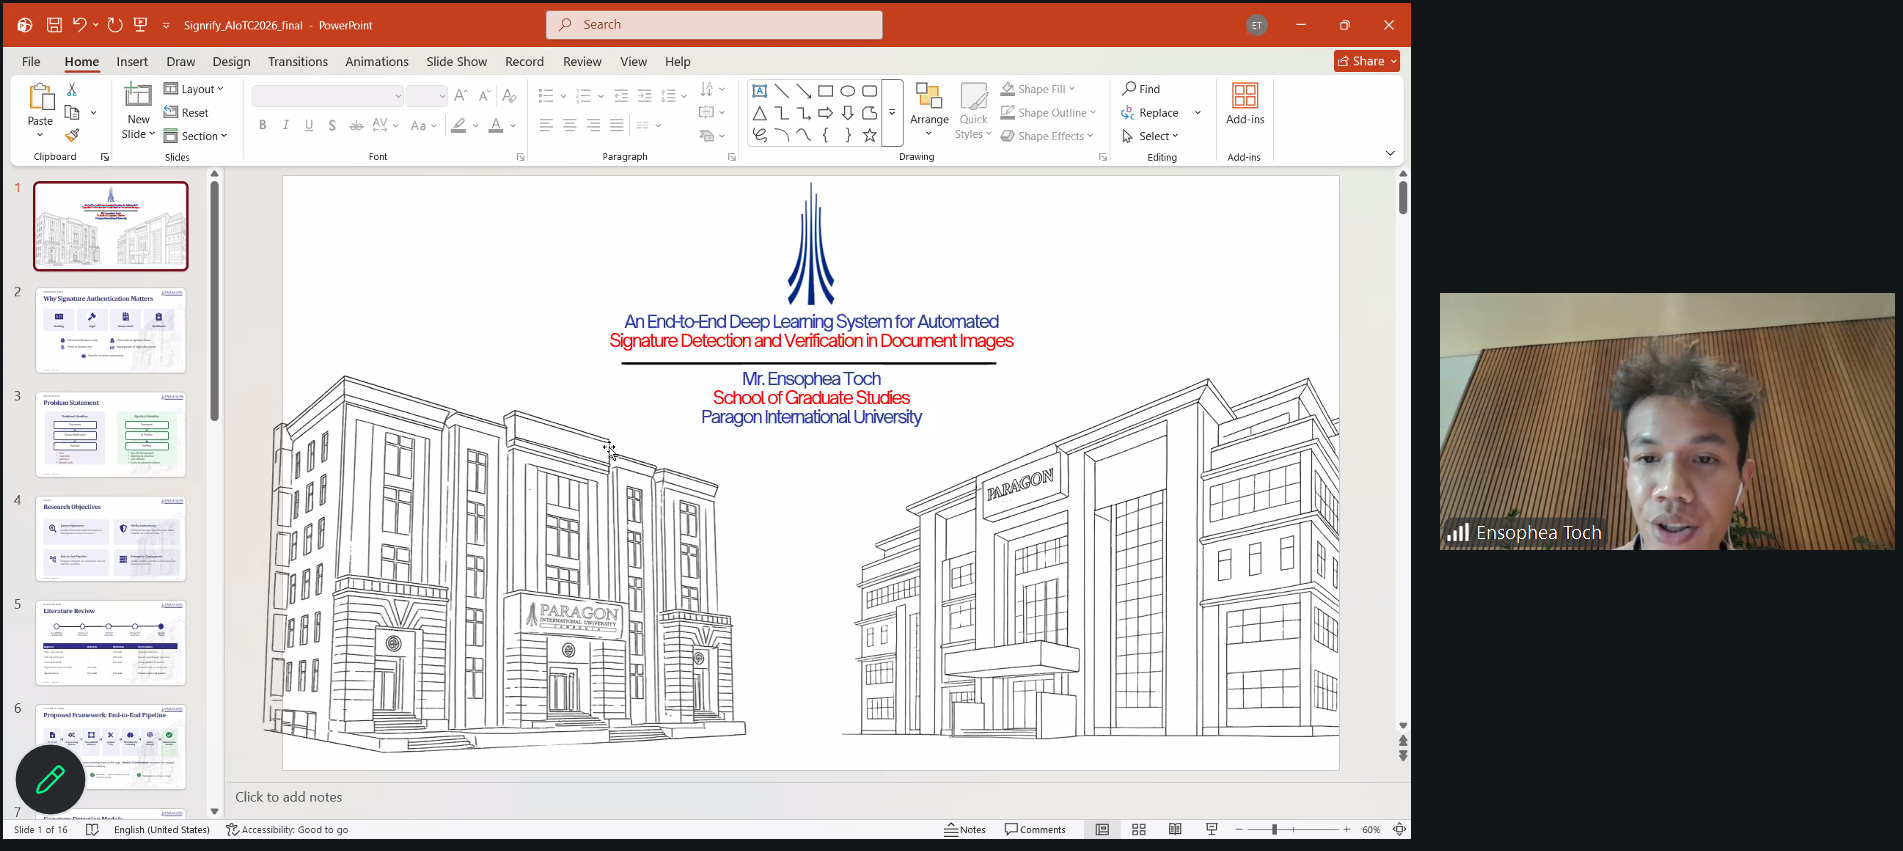
Task: Toggle Center paragraph alignment
Action: [x=570, y=125]
